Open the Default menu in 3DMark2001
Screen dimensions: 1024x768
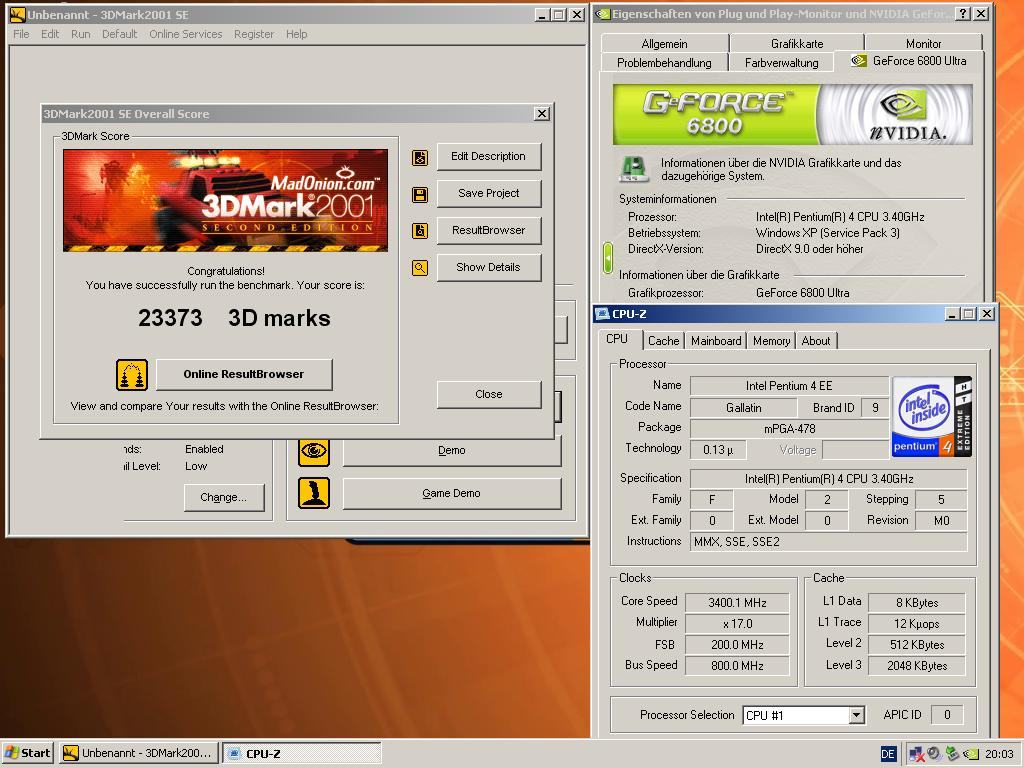click(x=120, y=34)
